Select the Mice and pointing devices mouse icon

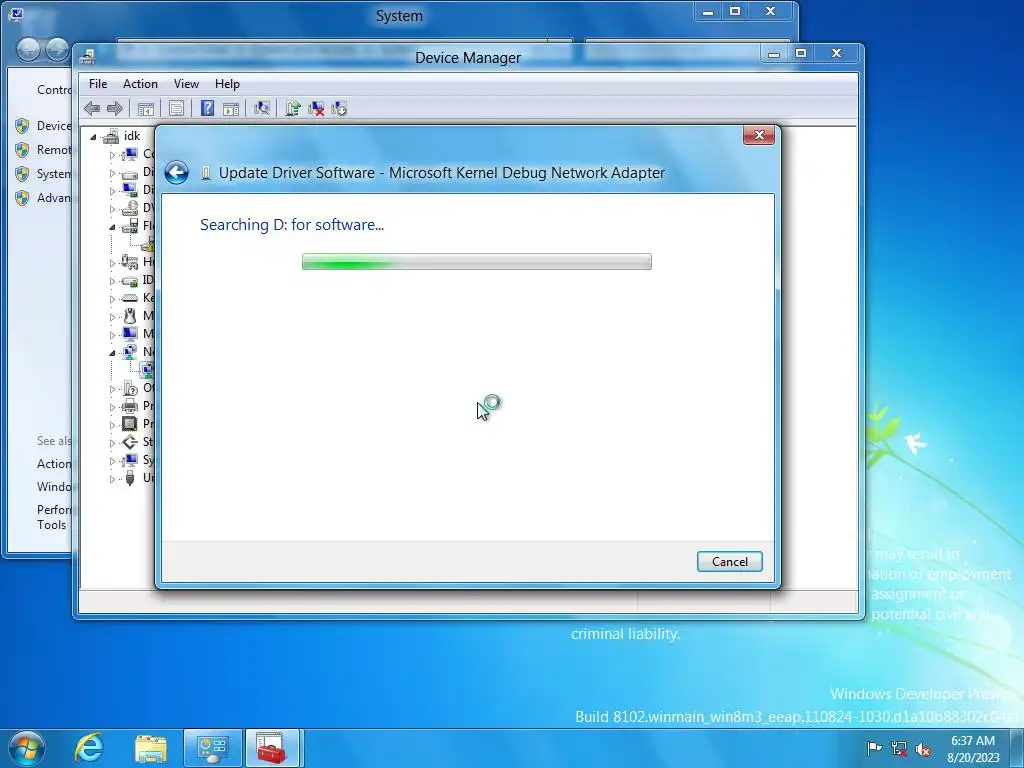pyautogui.click(x=130, y=316)
